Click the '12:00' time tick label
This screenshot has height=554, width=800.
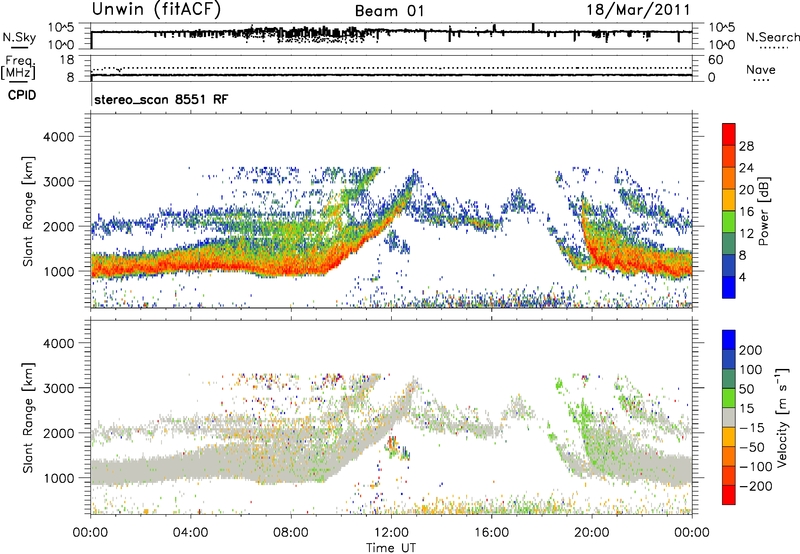391,533
